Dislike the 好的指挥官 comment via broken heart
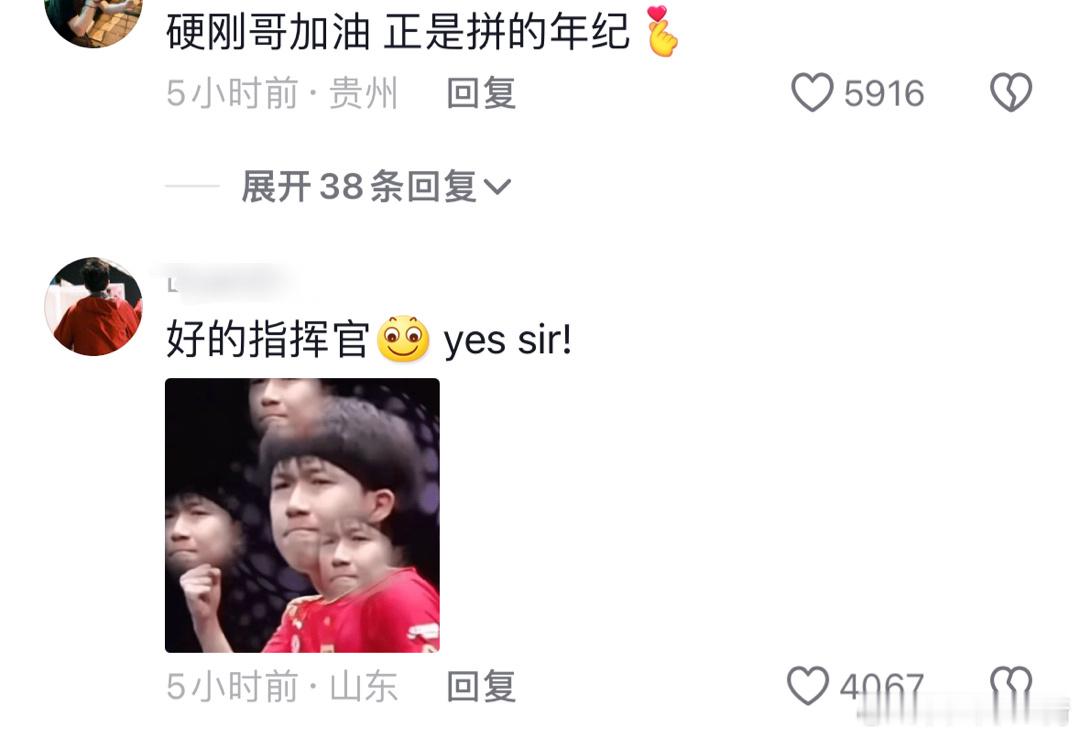Image resolution: width=1080 pixels, height=736 pixels. (x=1010, y=686)
